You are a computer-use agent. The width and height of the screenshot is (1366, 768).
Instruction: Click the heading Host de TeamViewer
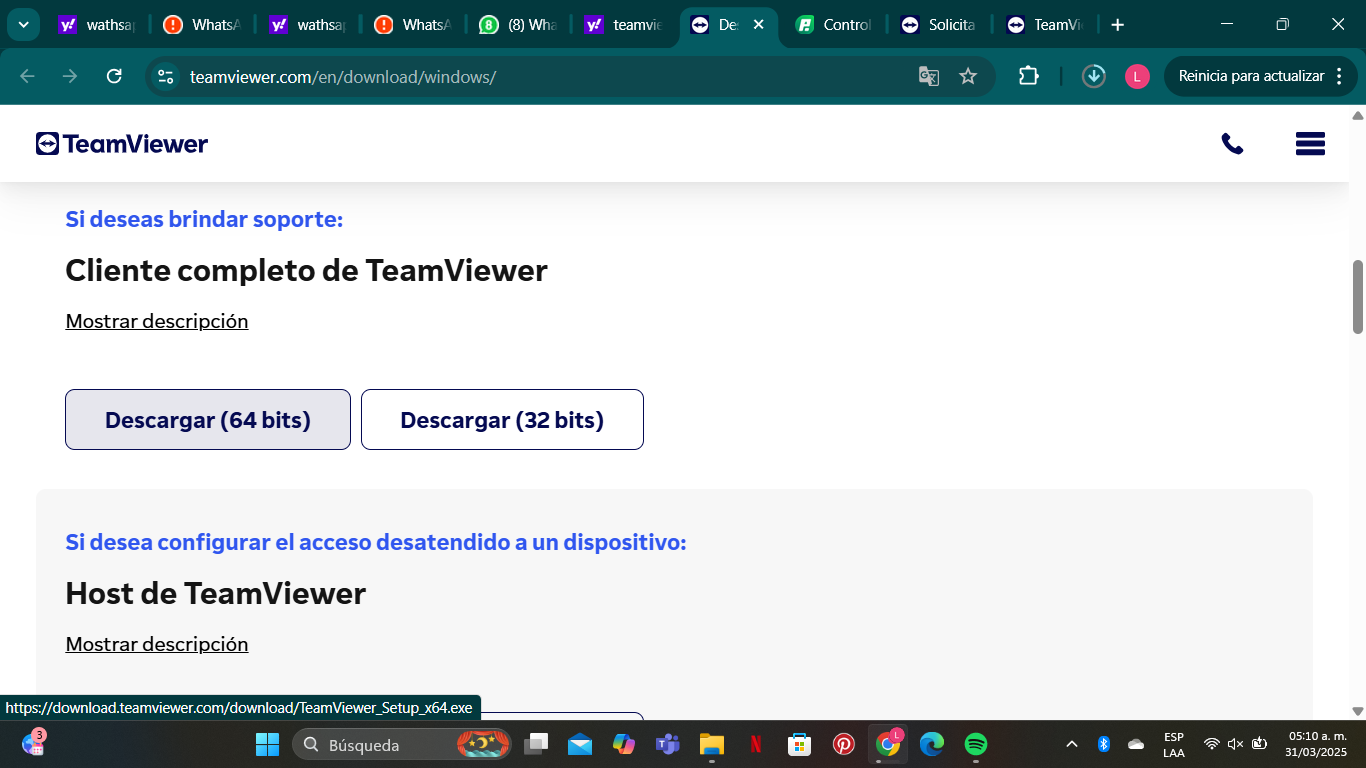(215, 593)
